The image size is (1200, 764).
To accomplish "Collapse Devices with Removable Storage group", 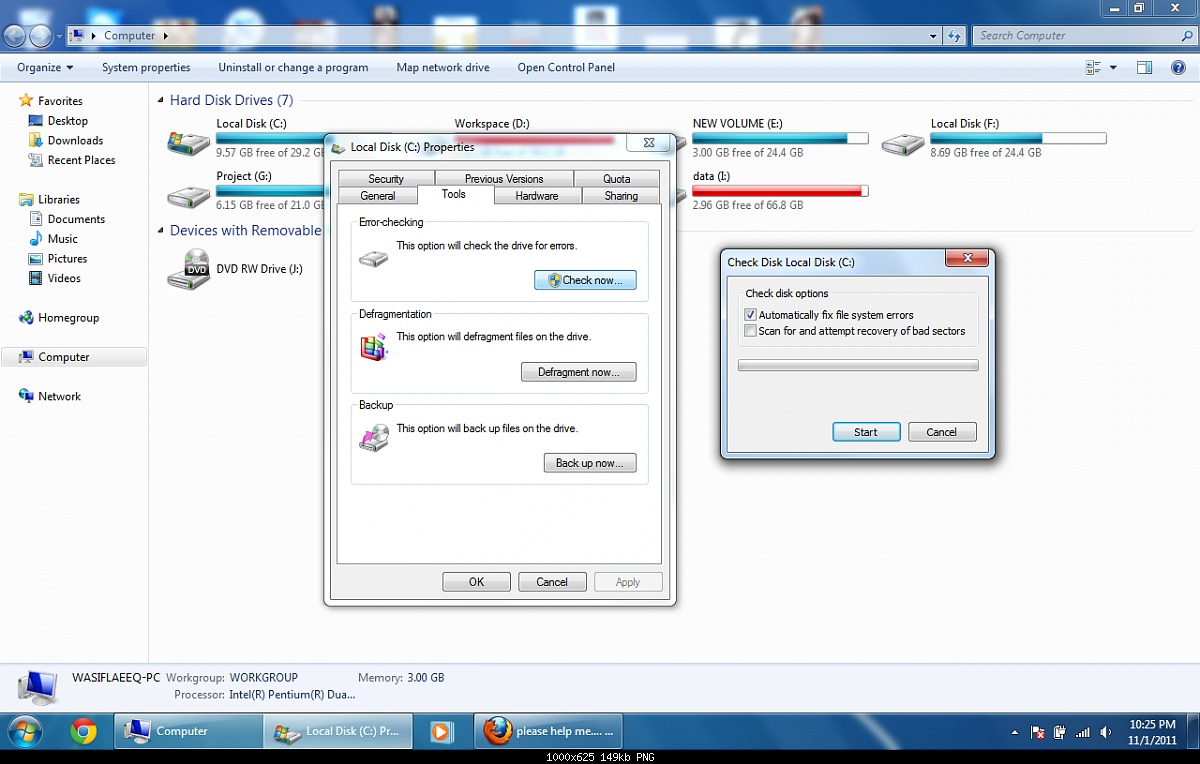I will tap(161, 231).
